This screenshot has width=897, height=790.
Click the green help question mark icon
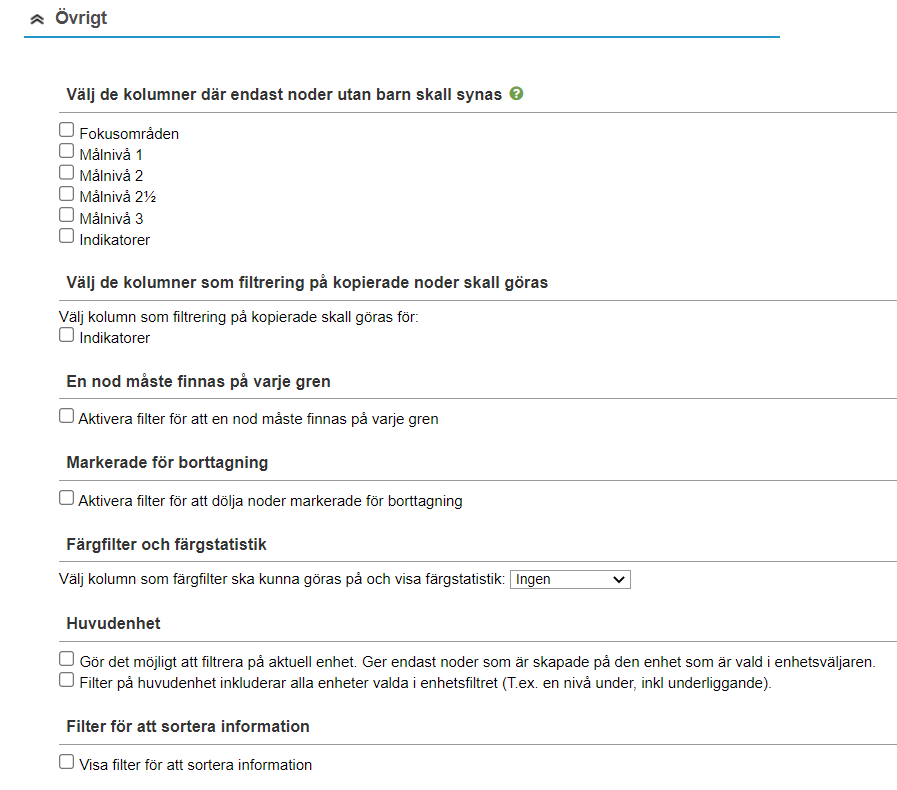click(x=516, y=94)
